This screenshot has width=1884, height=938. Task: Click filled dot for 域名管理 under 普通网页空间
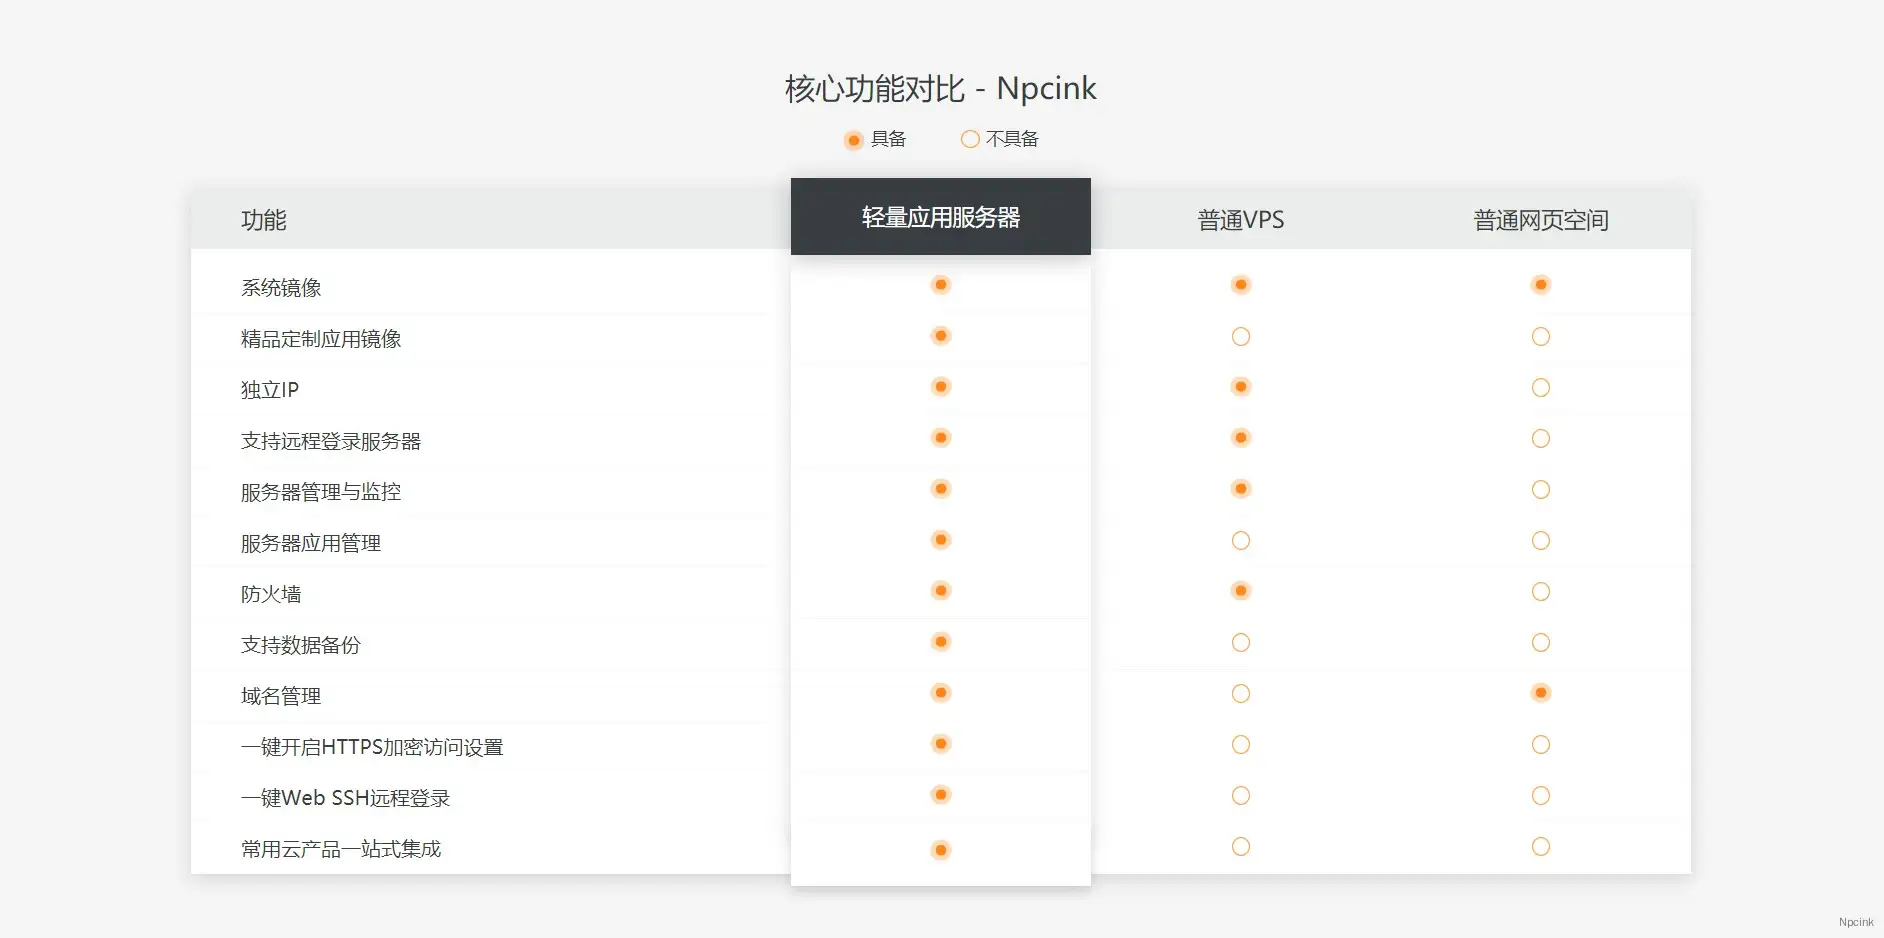pos(1540,693)
